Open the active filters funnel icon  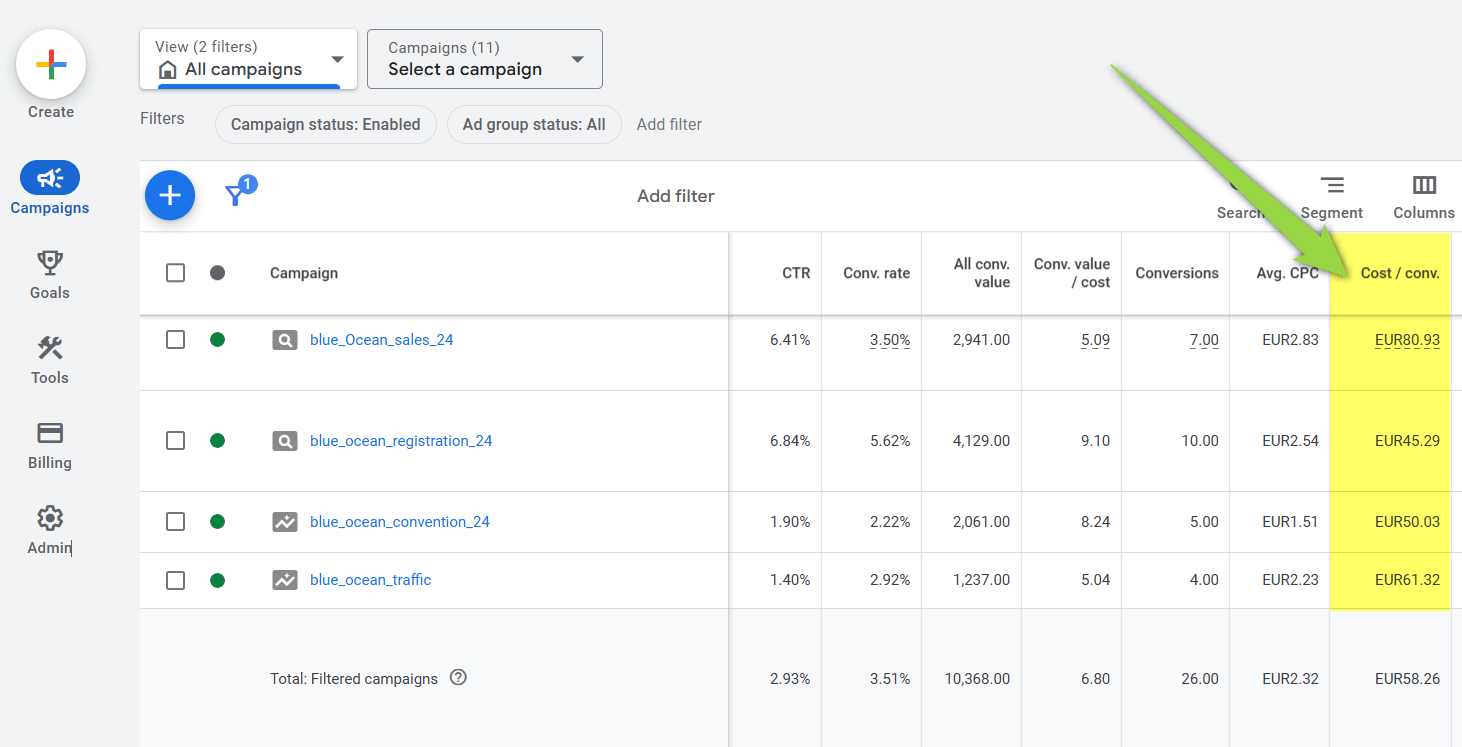tap(236, 195)
